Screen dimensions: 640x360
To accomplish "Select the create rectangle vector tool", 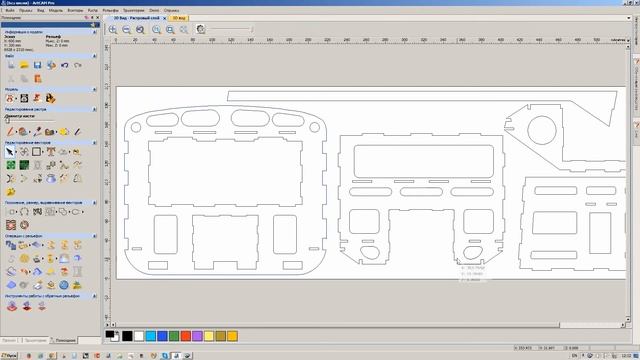I will (x=37, y=152).
